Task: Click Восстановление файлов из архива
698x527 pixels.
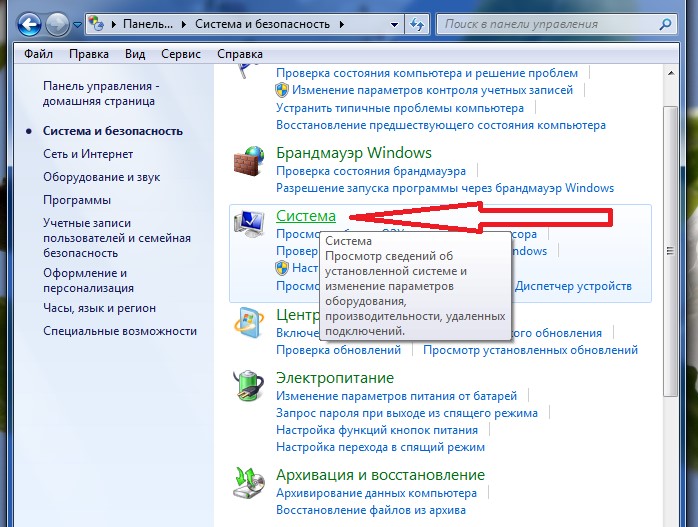Action: click(371, 510)
